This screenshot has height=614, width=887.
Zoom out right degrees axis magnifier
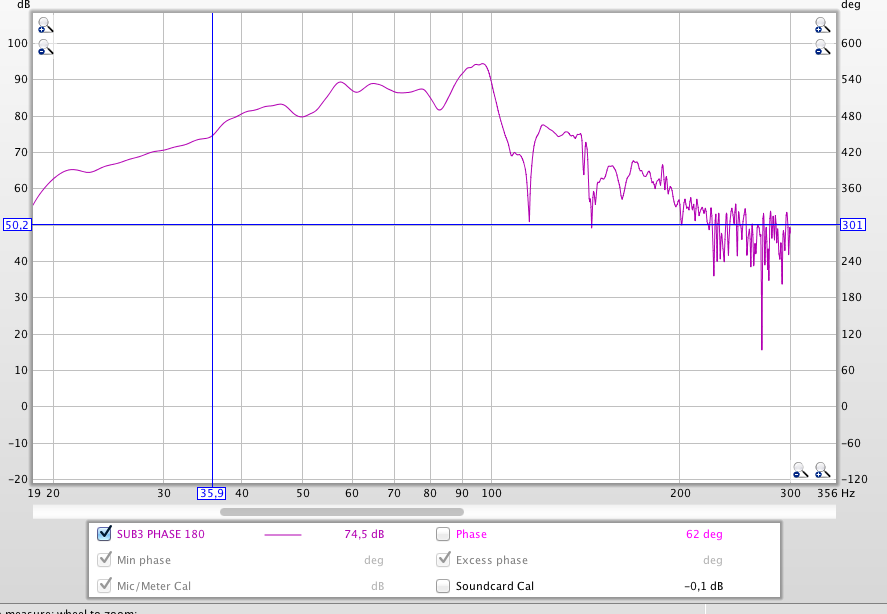coord(823,47)
